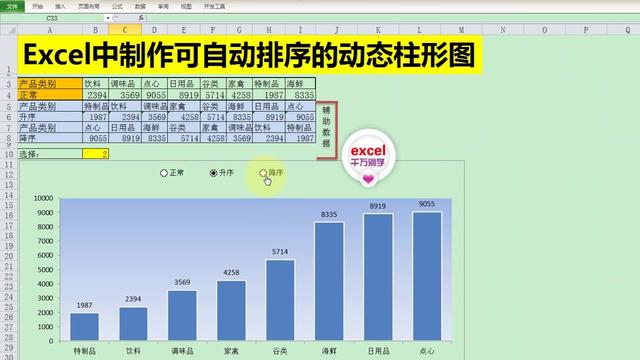
Task: Open the Name Box dropdown arrow
Action: 108,18
